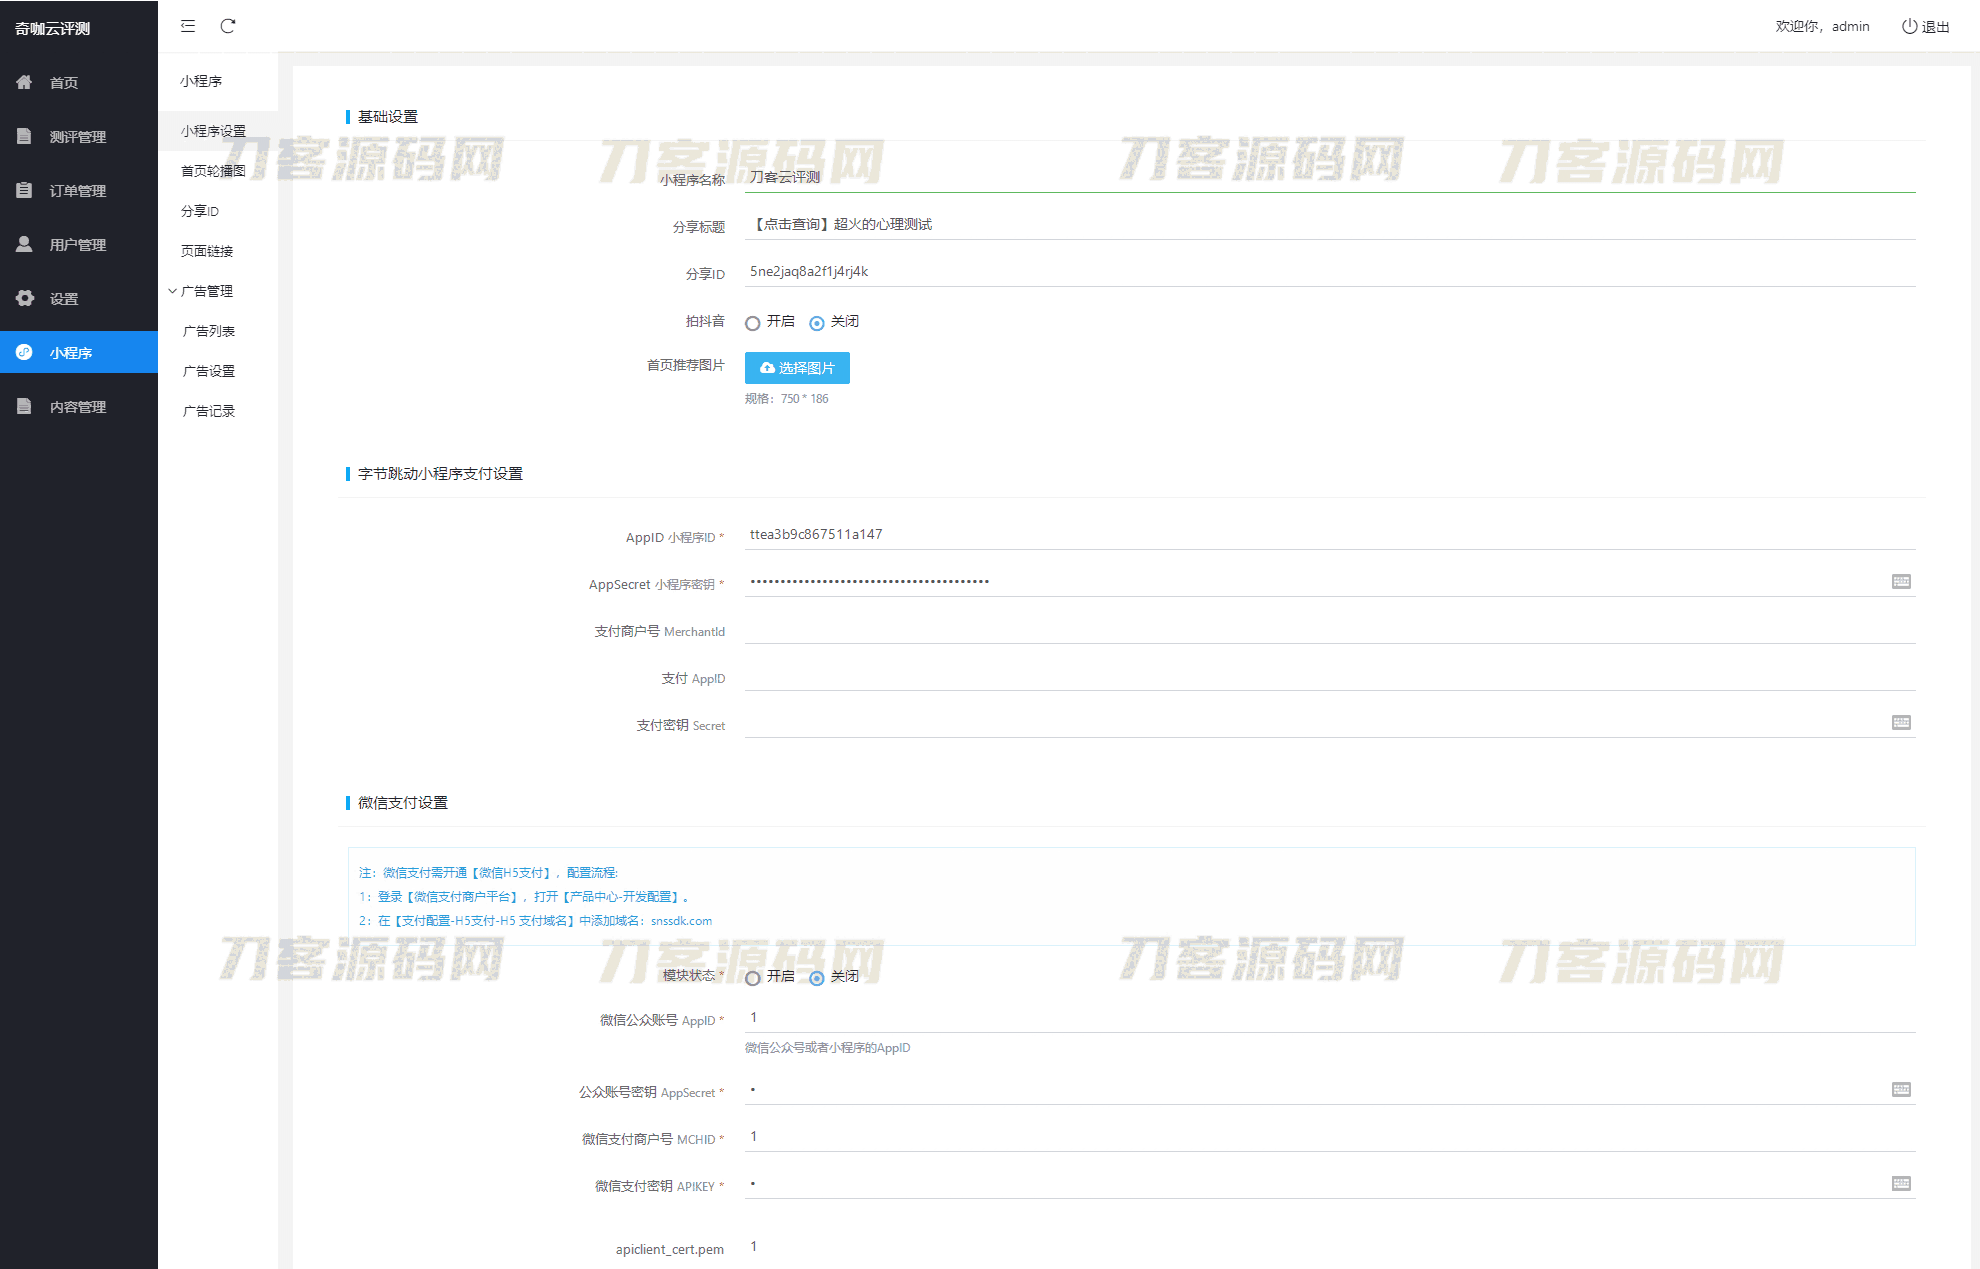Viewport: 1980px width, 1269px height.
Task: Open 订单管理 in left sidebar
Action: [x=78, y=190]
